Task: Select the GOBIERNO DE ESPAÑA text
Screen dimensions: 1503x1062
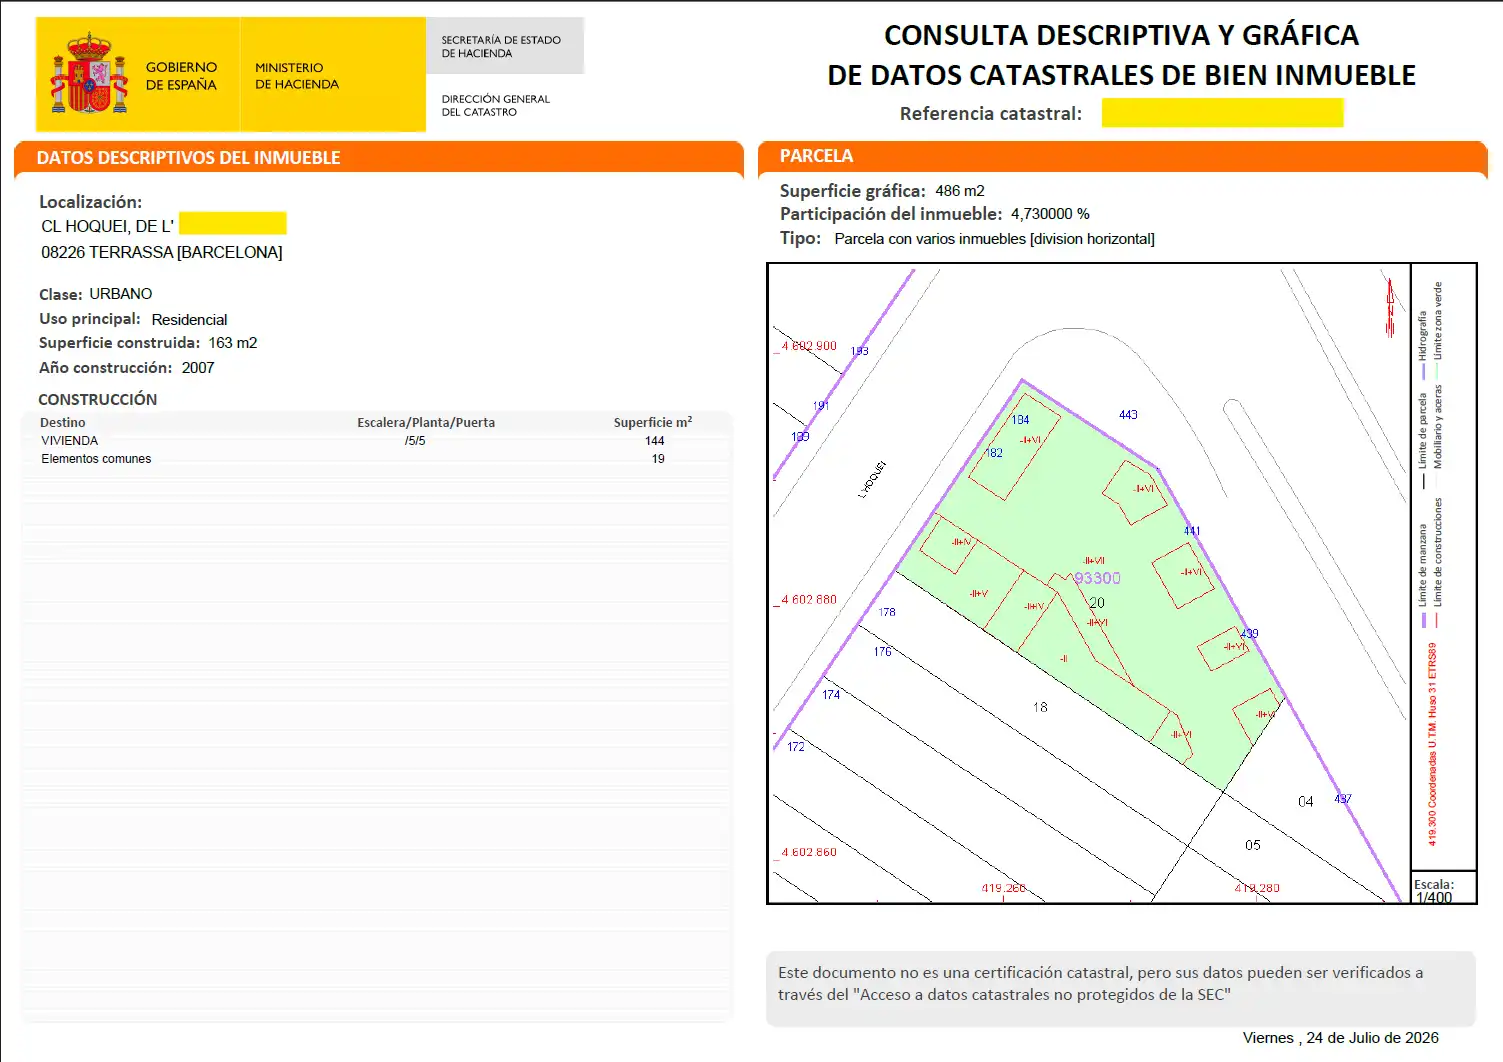Action: click(x=181, y=76)
